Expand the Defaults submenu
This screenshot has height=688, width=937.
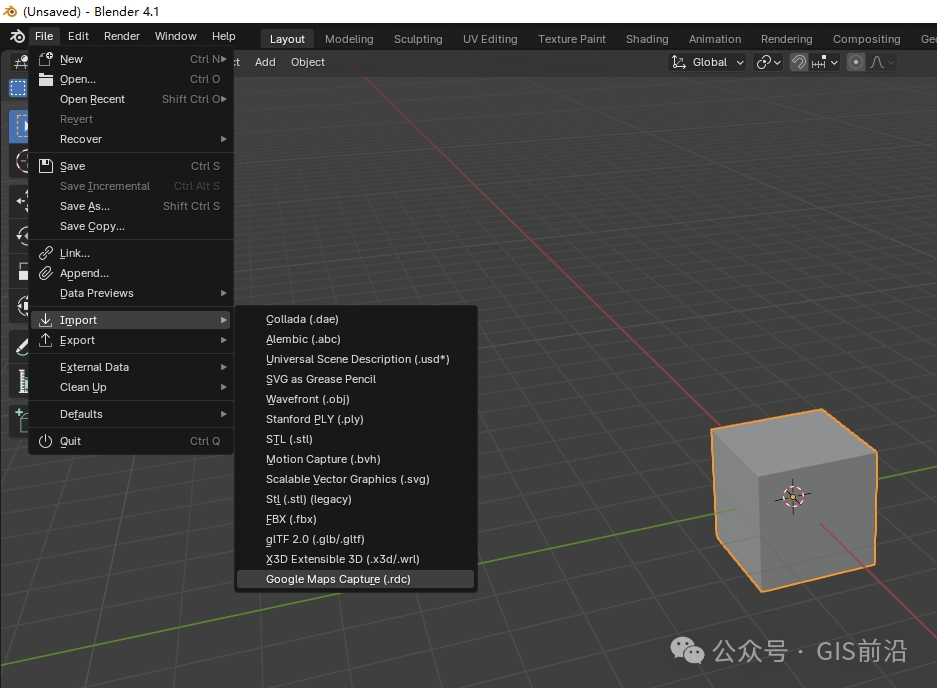(131, 414)
